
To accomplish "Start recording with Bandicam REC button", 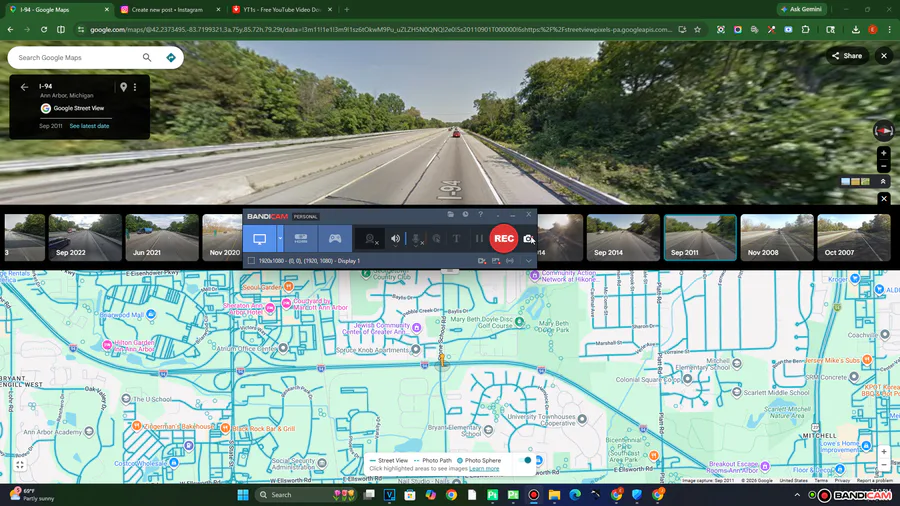I will tap(503, 239).
